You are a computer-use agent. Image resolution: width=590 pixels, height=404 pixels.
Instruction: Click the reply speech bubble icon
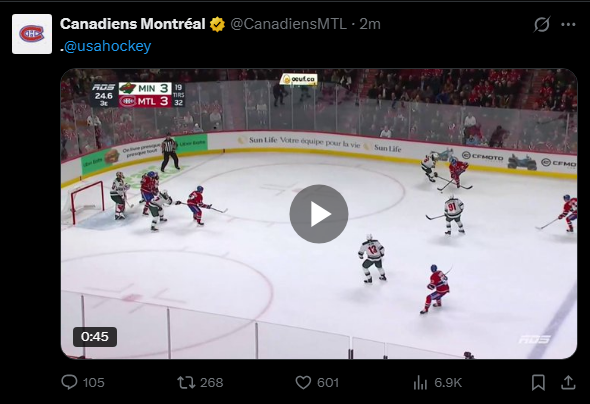pos(69,382)
